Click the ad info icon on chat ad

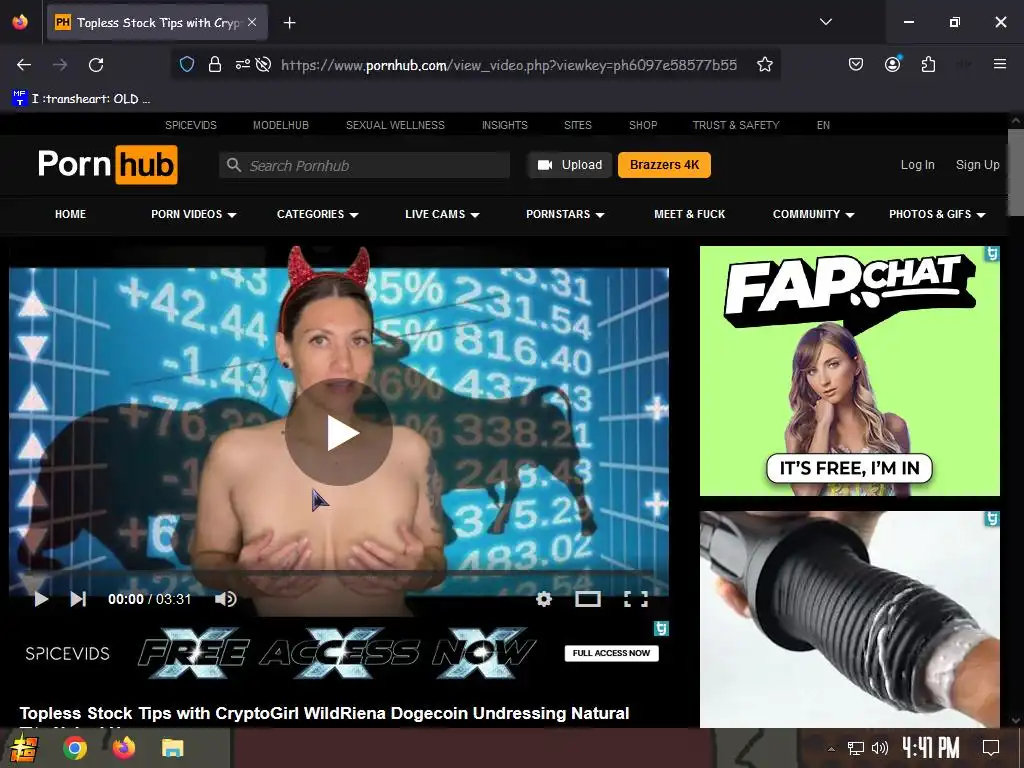point(993,253)
